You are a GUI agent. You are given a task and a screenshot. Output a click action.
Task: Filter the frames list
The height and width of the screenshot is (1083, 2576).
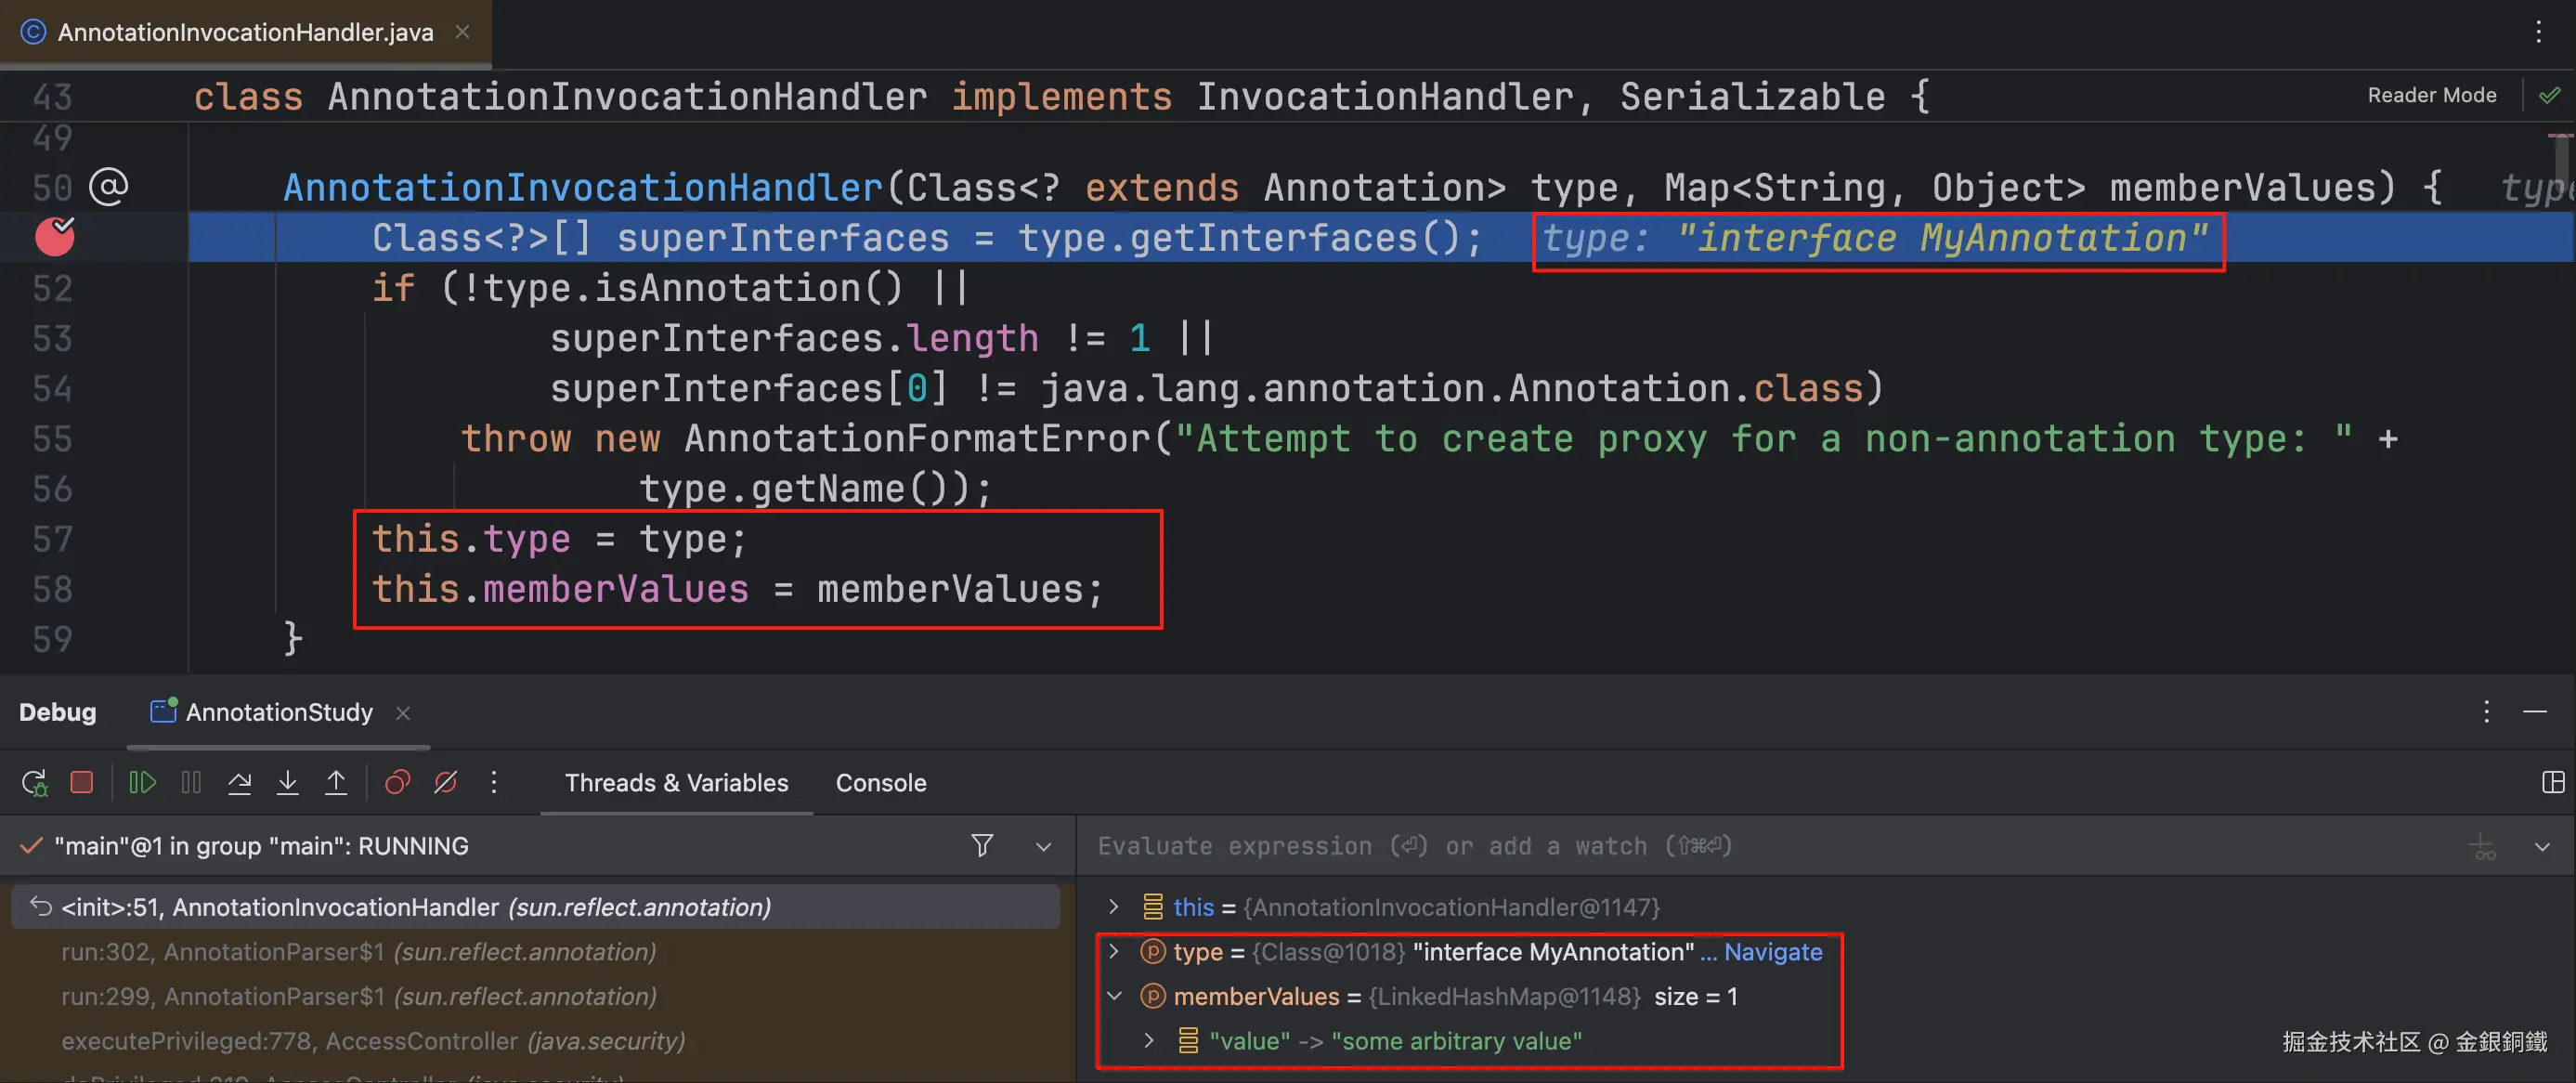tap(982, 846)
